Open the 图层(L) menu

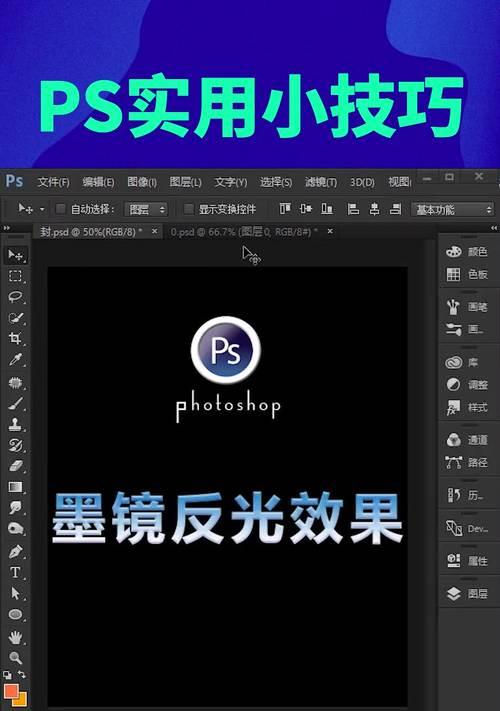tap(185, 182)
